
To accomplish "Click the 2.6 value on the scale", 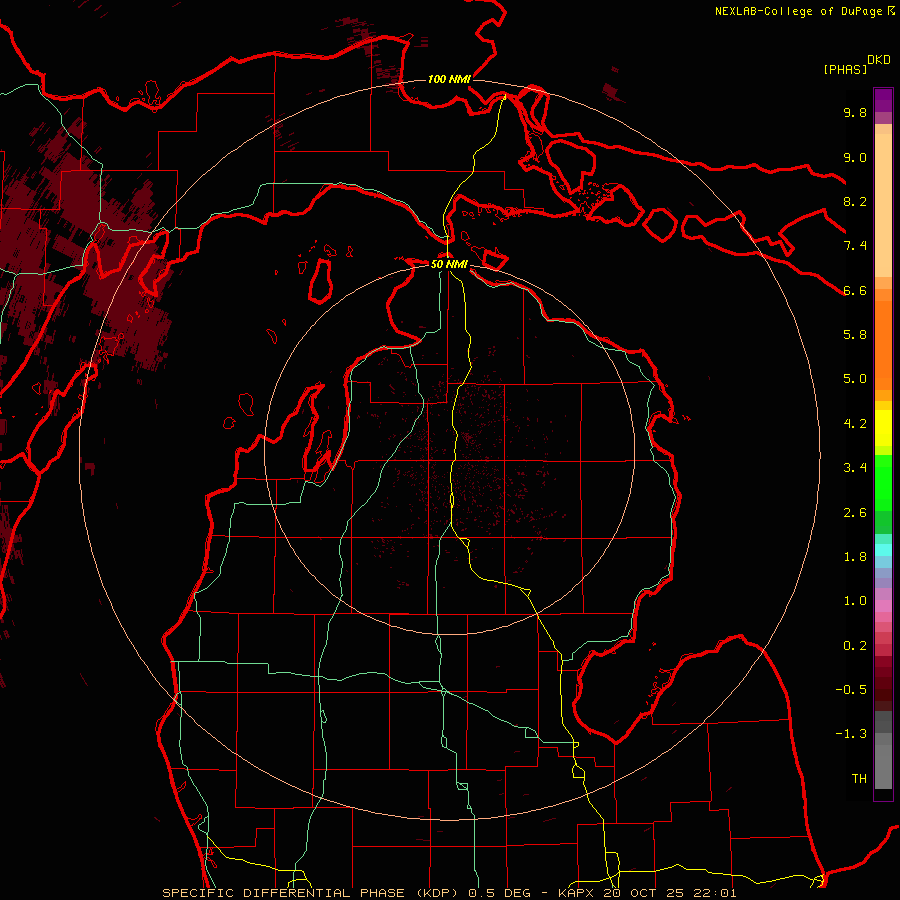I will [x=855, y=513].
